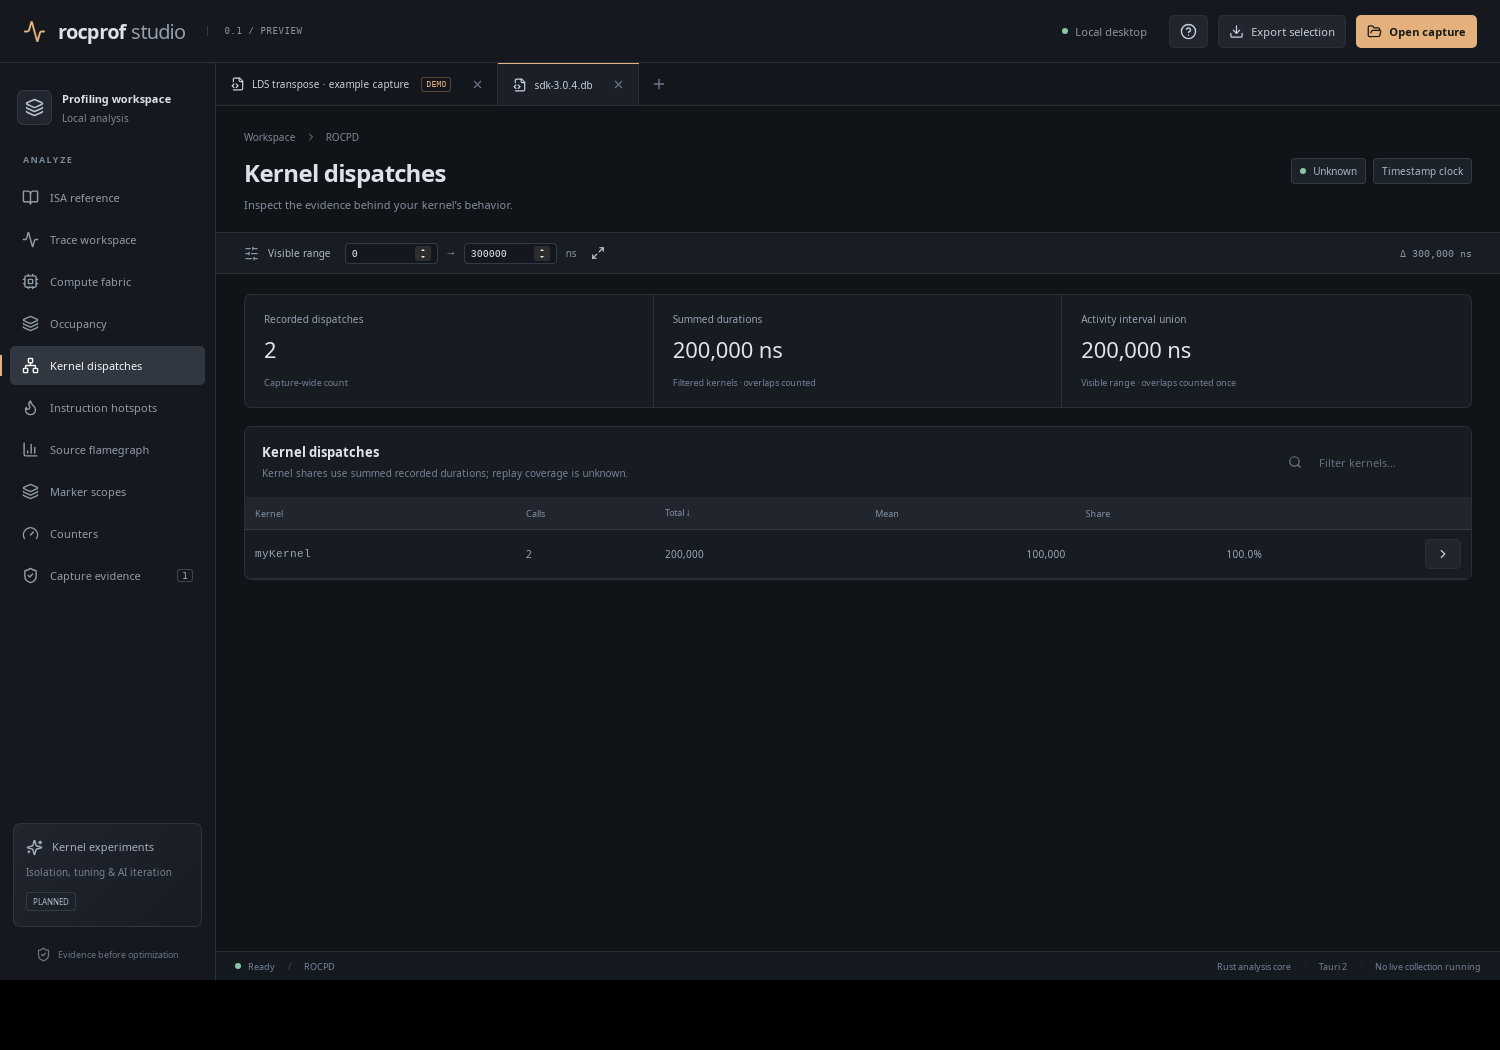This screenshot has height=1050, width=1500.
Task: Open the Kernel experiments card
Action: point(107,875)
